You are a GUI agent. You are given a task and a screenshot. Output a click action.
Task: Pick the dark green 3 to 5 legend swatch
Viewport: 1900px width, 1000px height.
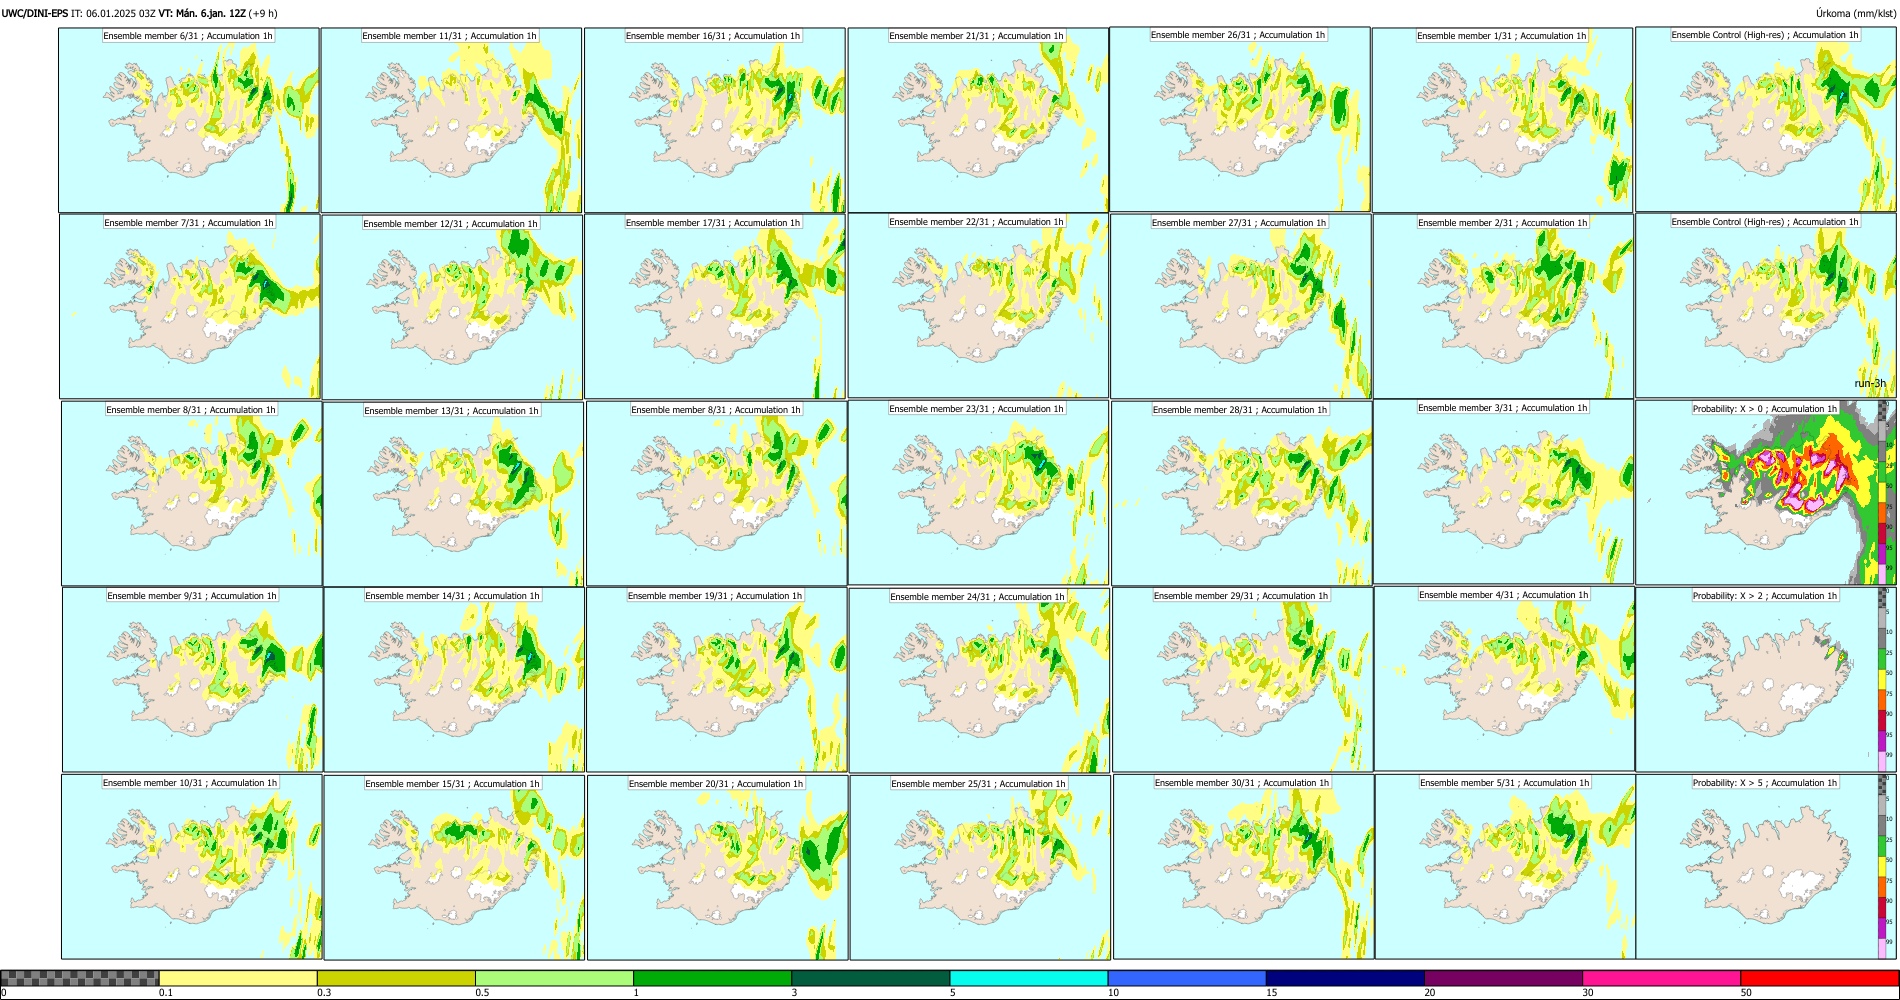click(x=870, y=978)
